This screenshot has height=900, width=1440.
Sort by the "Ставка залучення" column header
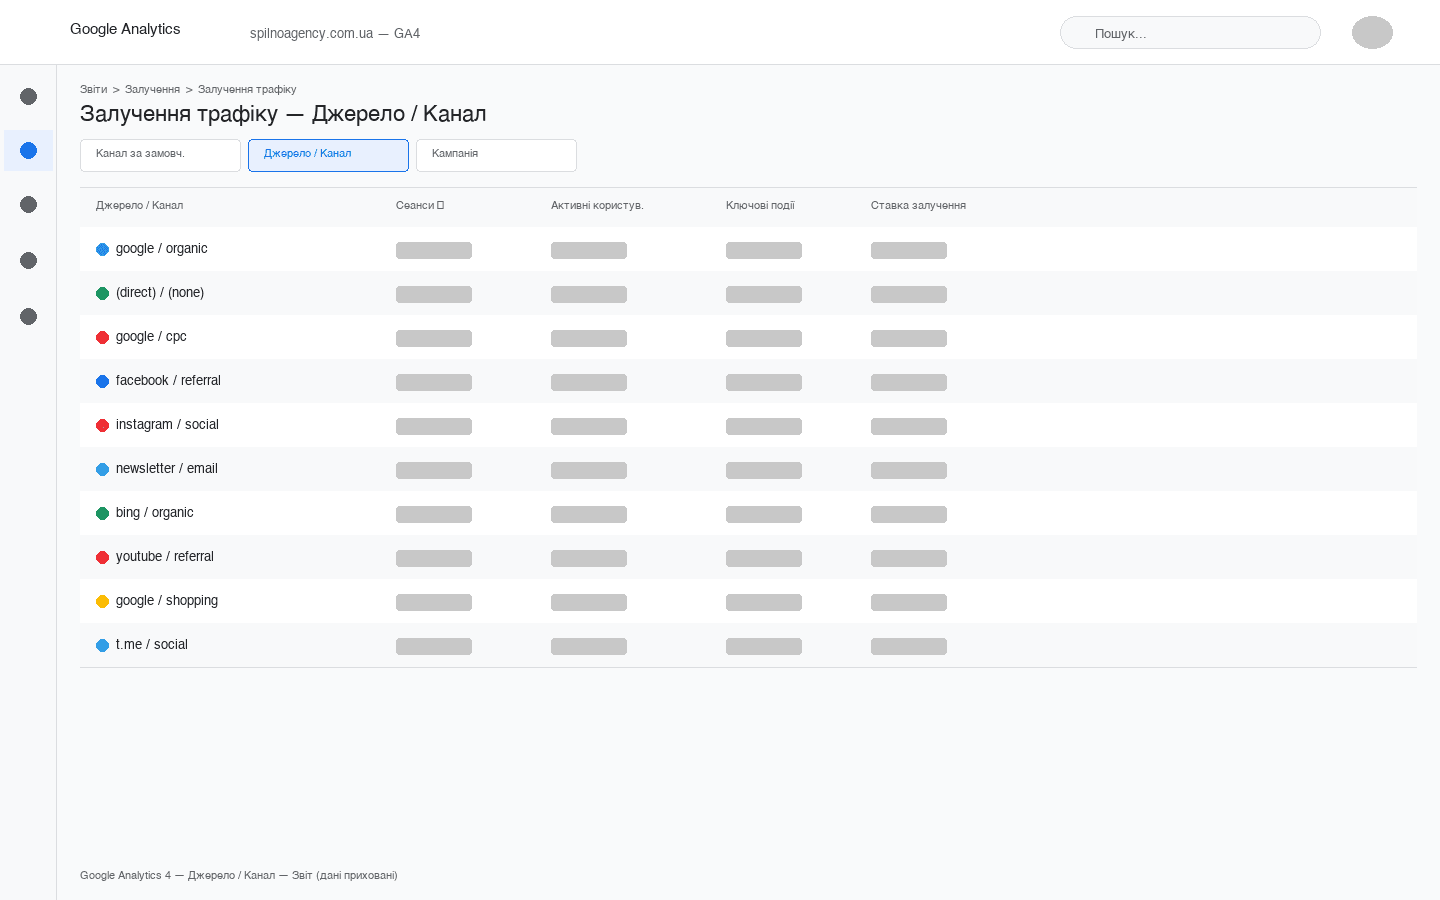tap(918, 206)
